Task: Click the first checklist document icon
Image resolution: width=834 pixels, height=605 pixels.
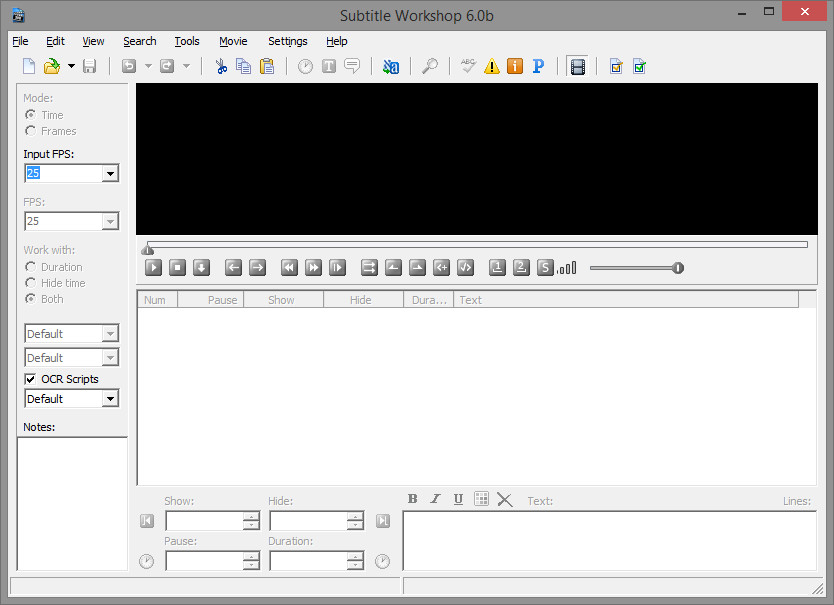Action: coord(616,67)
